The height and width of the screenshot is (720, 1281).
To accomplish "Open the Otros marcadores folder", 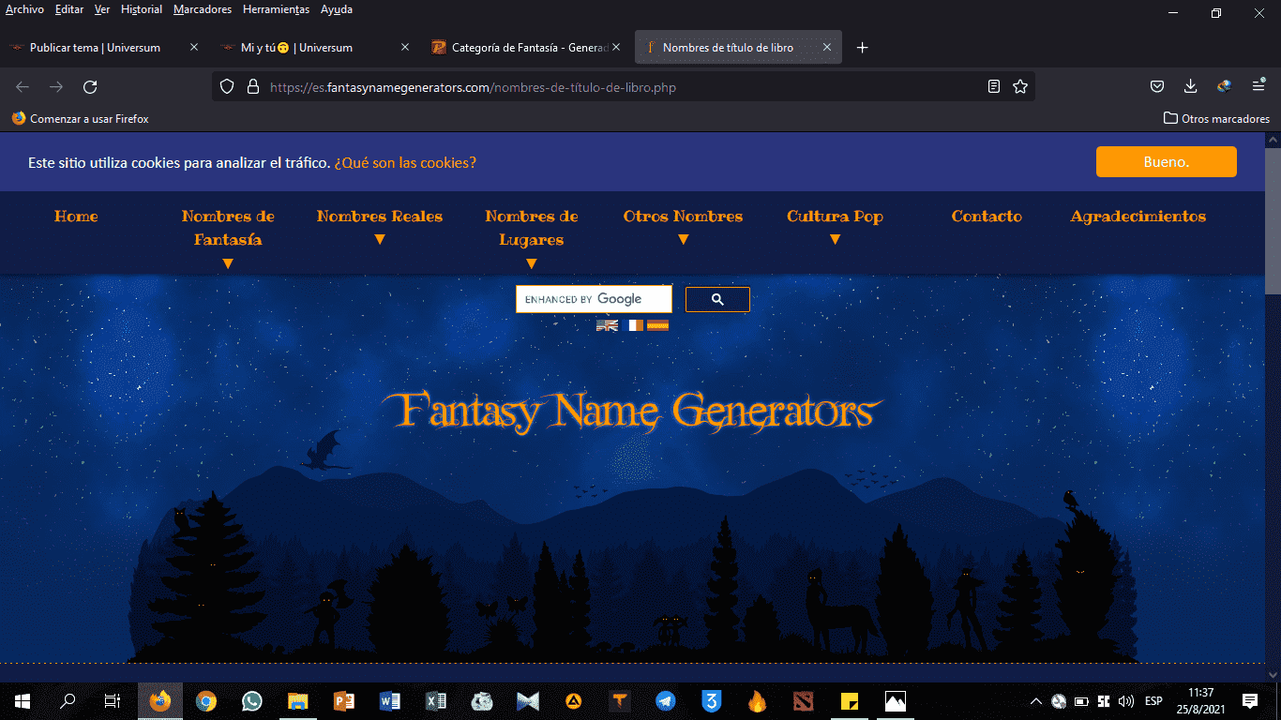I will click(1216, 118).
